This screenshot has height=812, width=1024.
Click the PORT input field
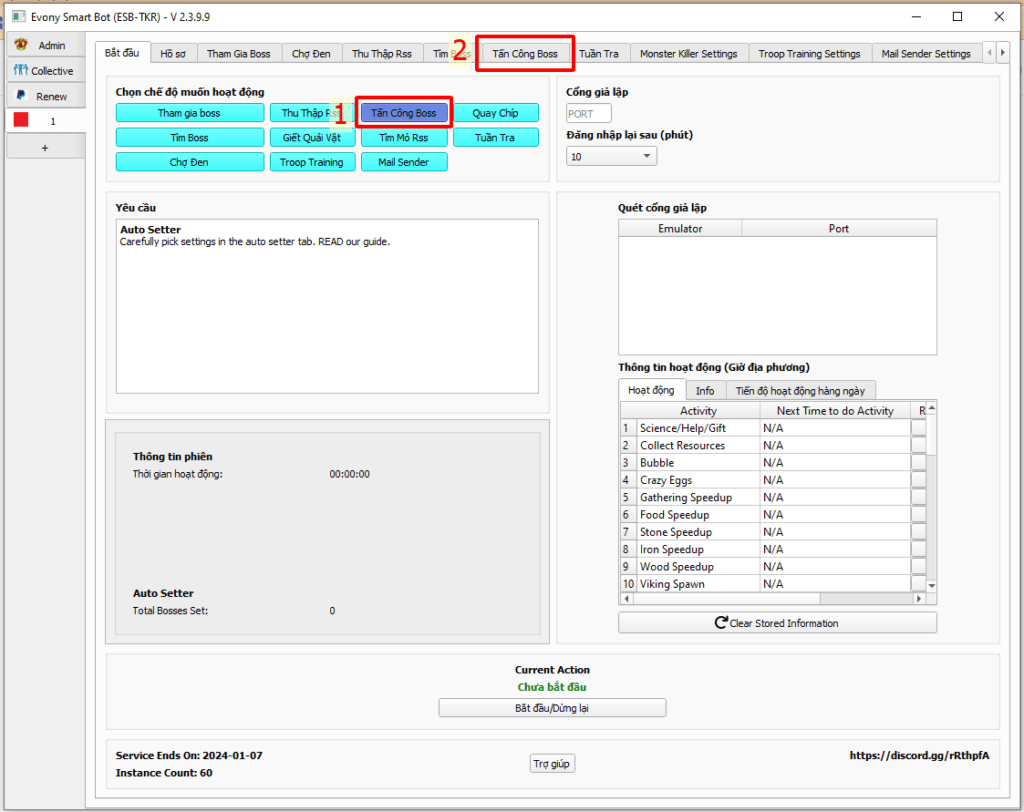(x=588, y=114)
